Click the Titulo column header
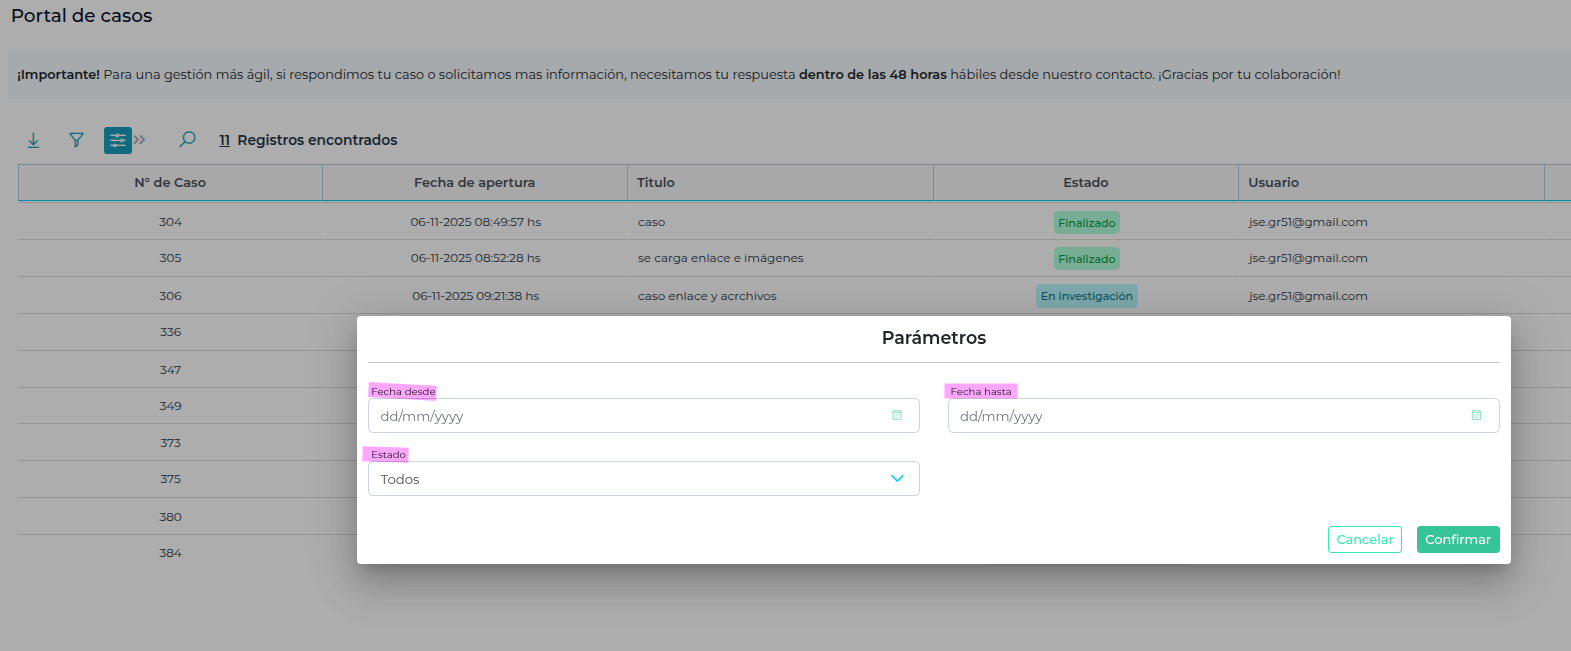 click(x=656, y=183)
